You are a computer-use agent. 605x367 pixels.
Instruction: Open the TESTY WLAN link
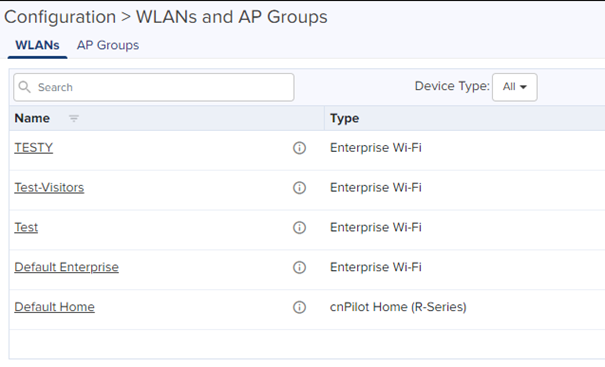[x=34, y=148]
